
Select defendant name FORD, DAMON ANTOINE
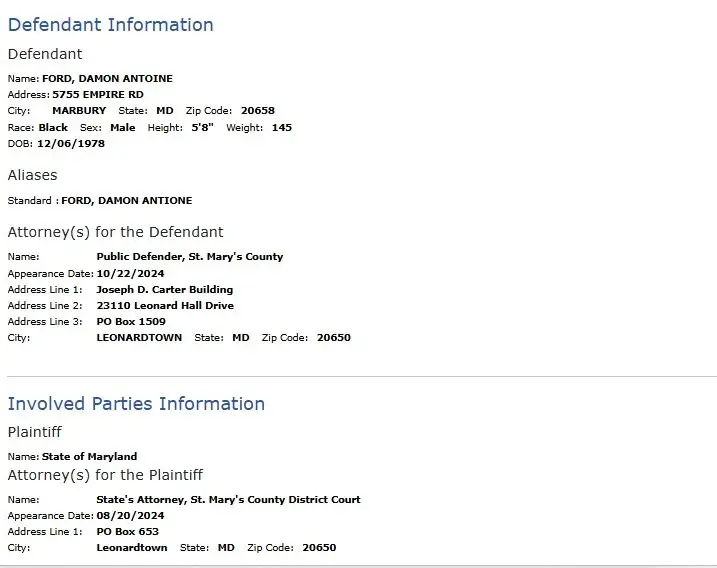tap(107, 79)
